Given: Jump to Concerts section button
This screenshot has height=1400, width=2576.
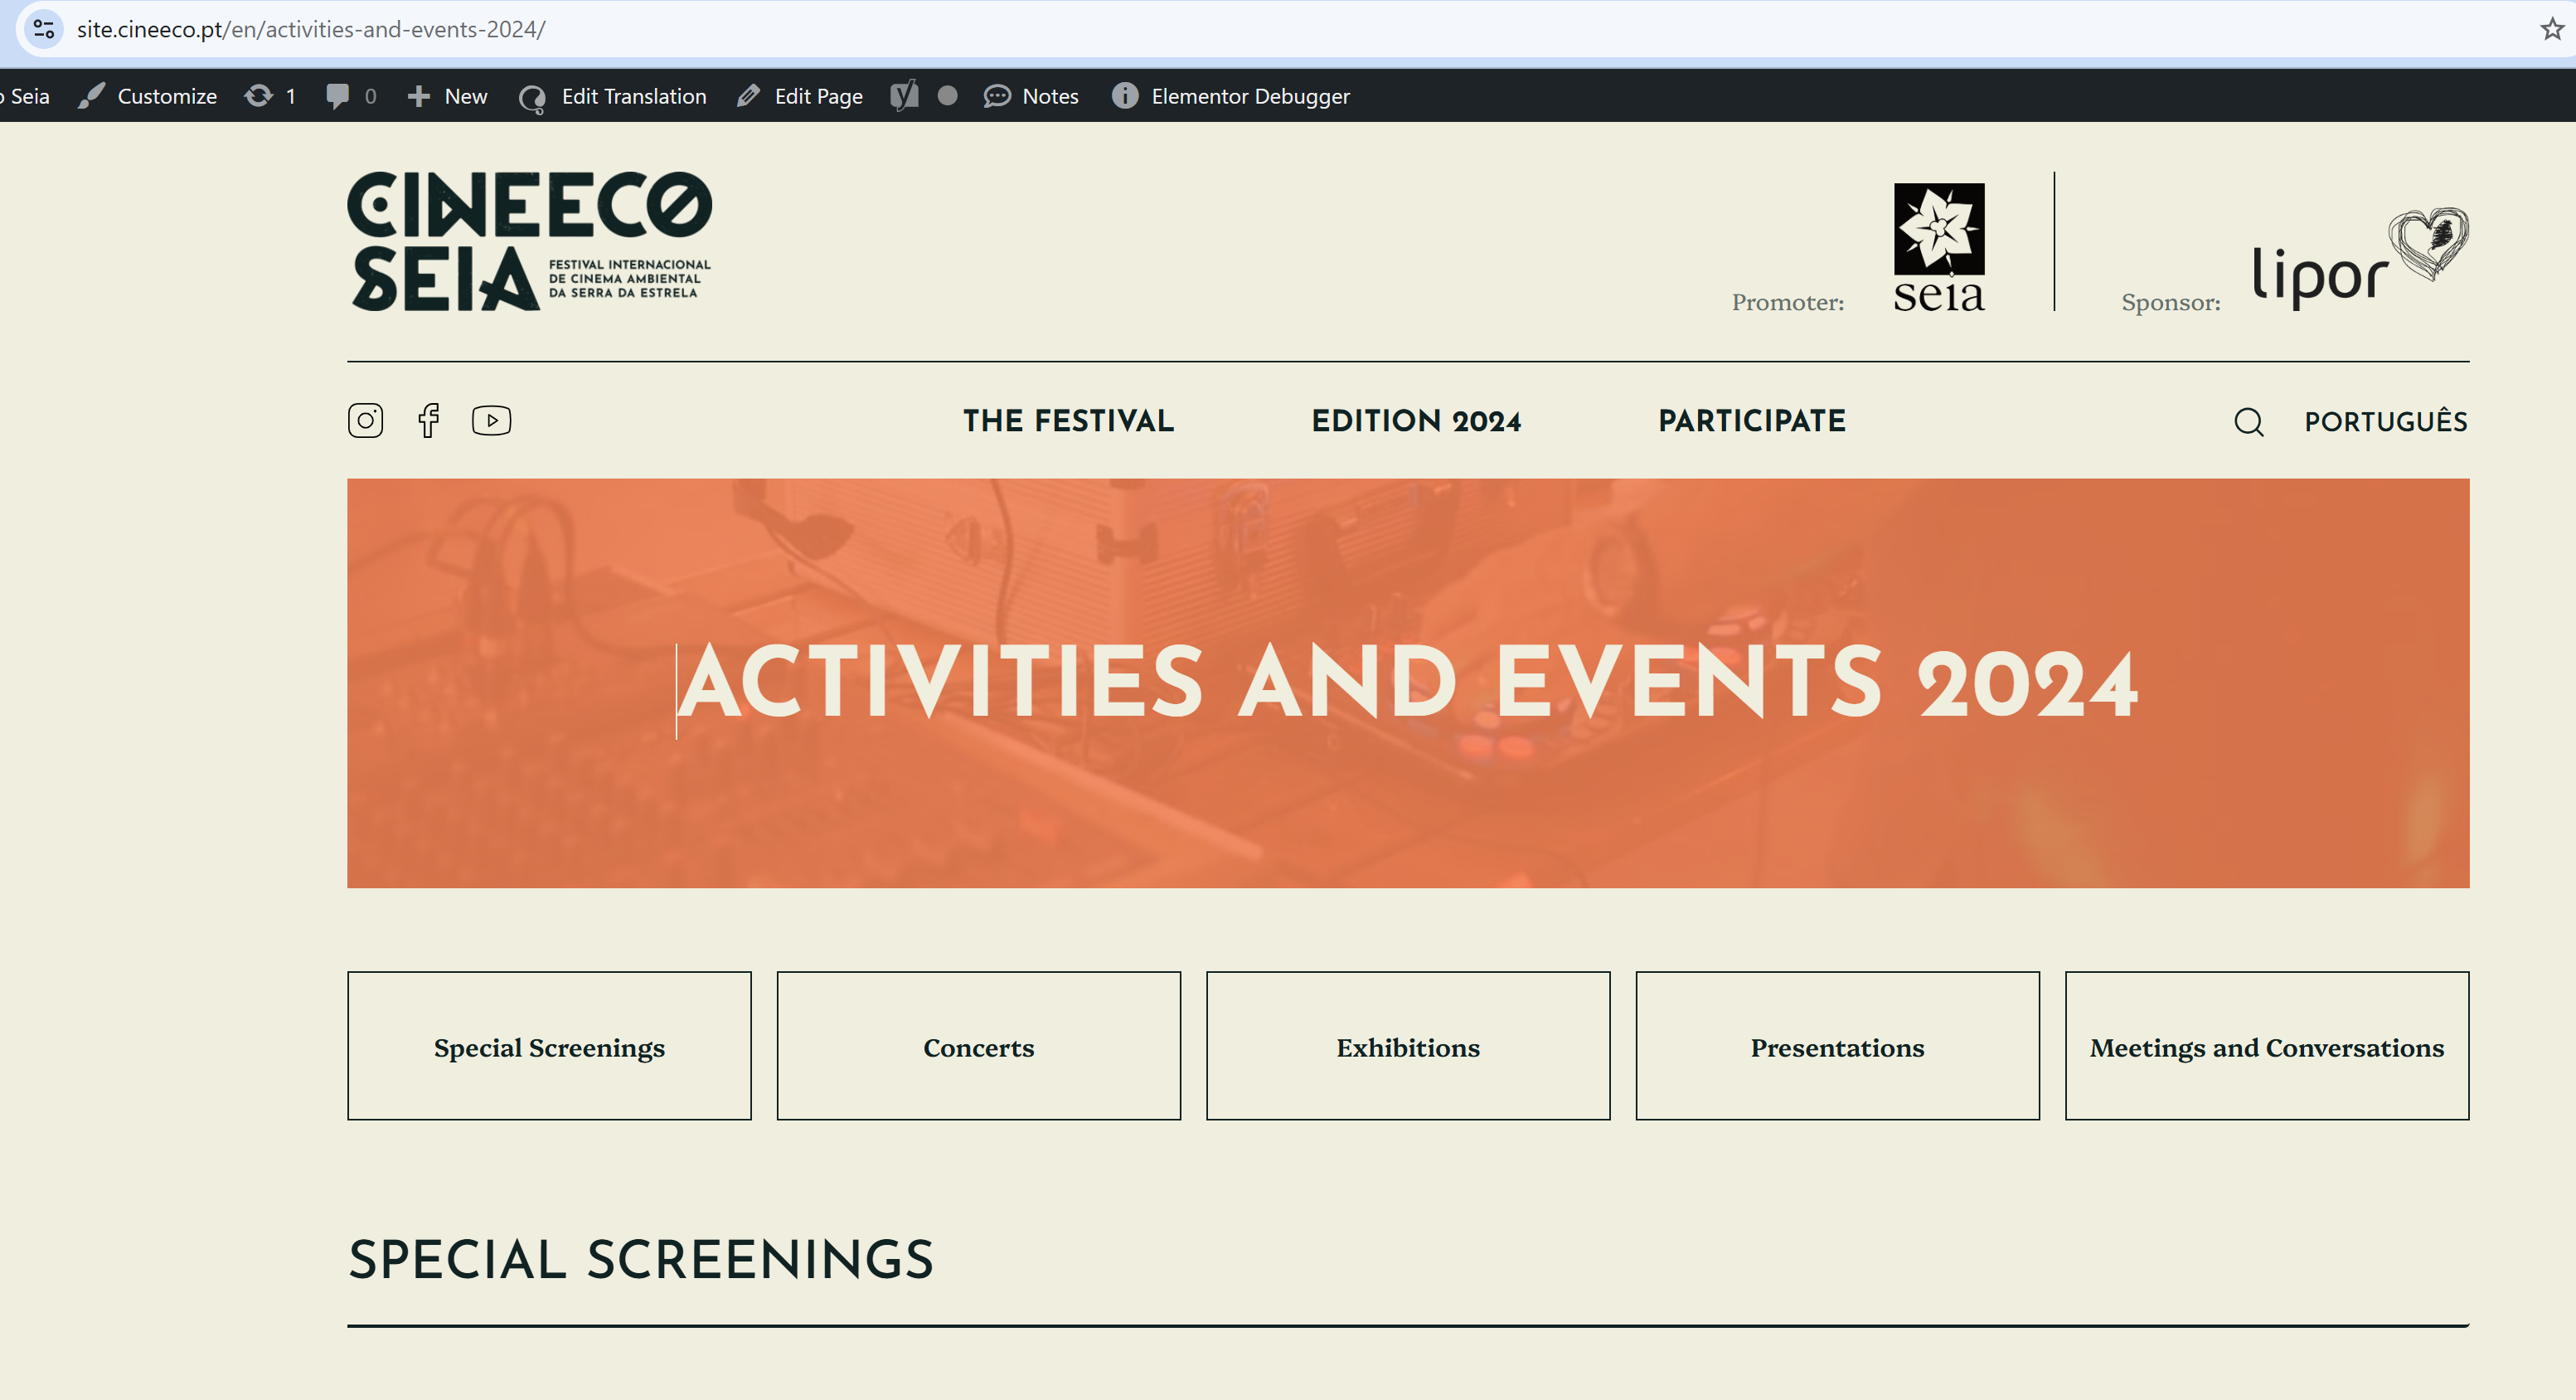Looking at the screenshot, I should [x=978, y=1046].
